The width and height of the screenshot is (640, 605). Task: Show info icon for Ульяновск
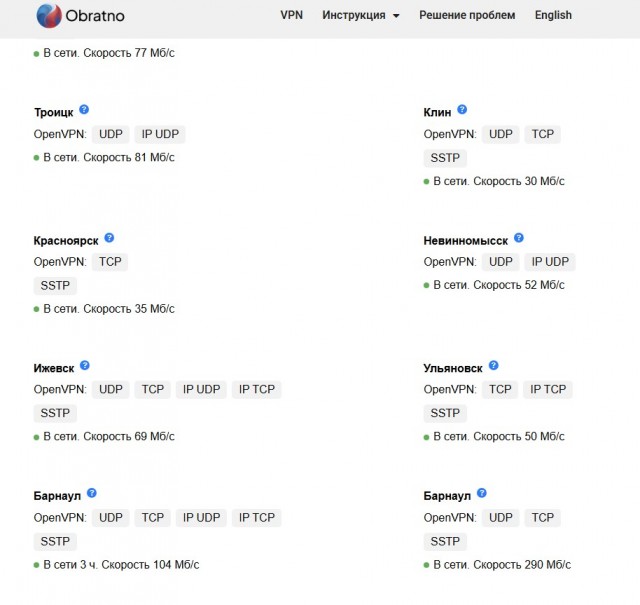[493, 365]
